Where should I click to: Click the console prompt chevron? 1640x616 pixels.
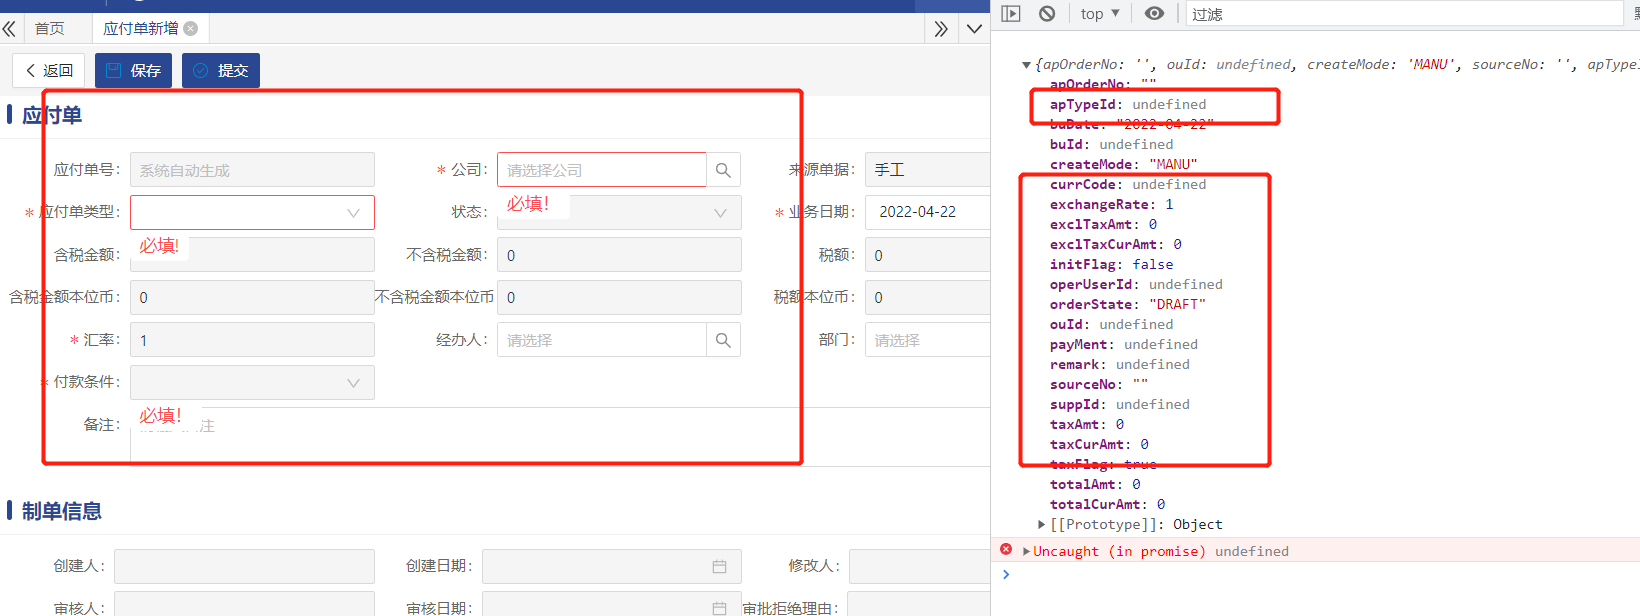pyautogui.click(x=1006, y=574)
